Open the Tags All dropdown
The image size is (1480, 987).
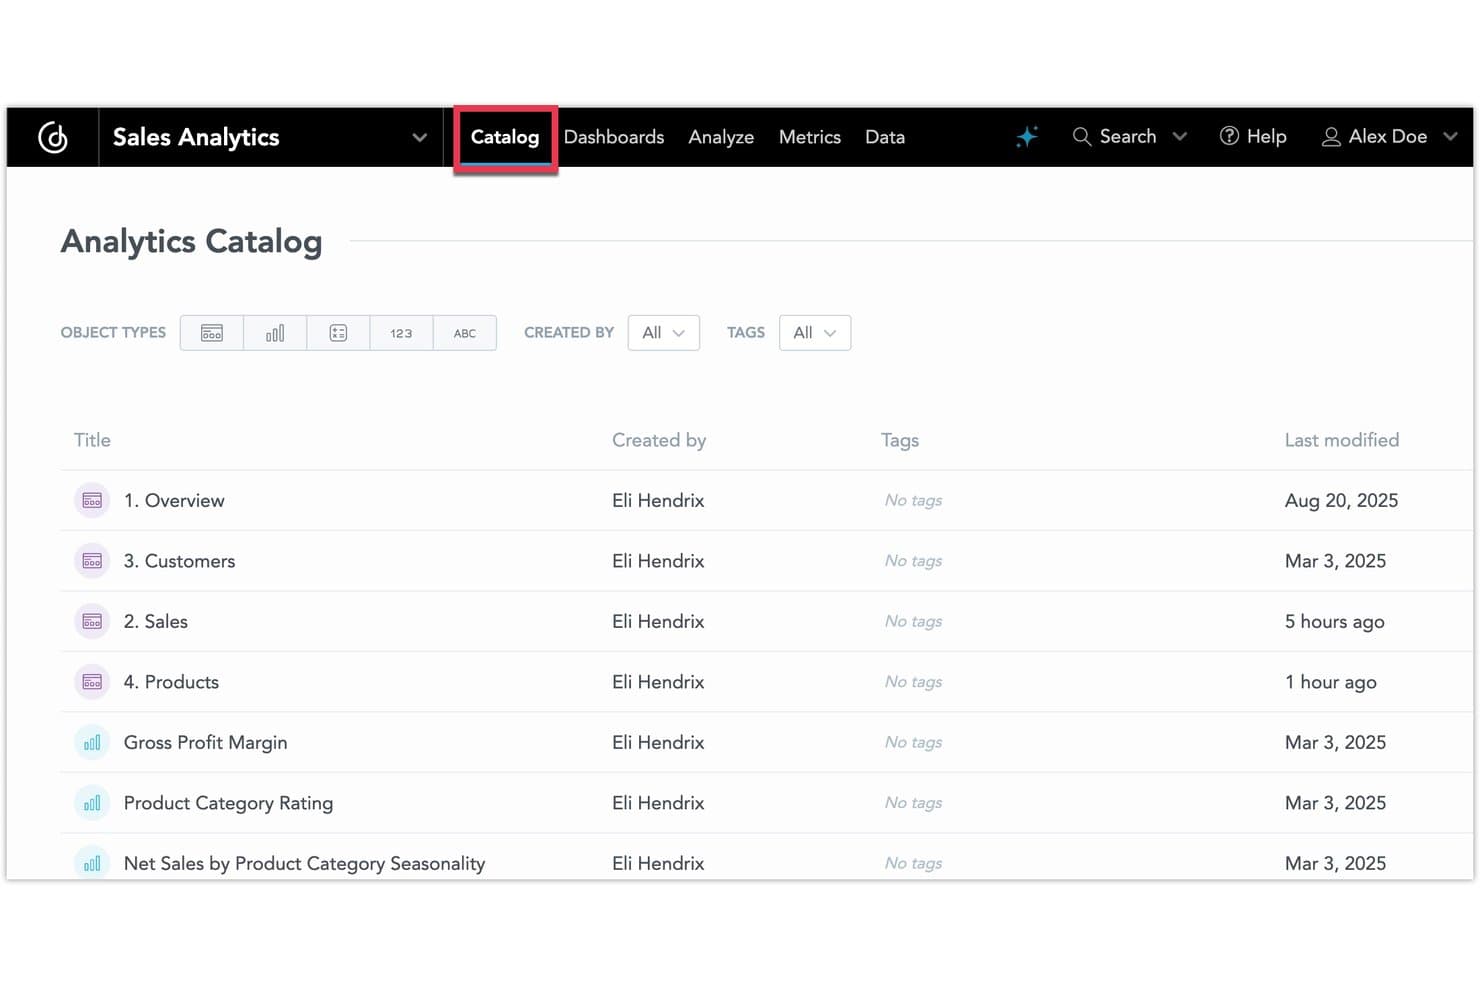(x=815, y=333)
